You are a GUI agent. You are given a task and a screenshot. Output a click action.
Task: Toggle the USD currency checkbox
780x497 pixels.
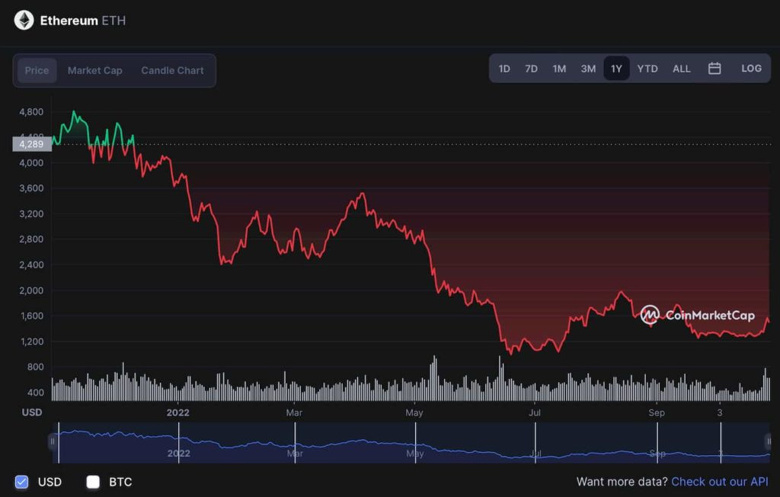coord(22,482)
